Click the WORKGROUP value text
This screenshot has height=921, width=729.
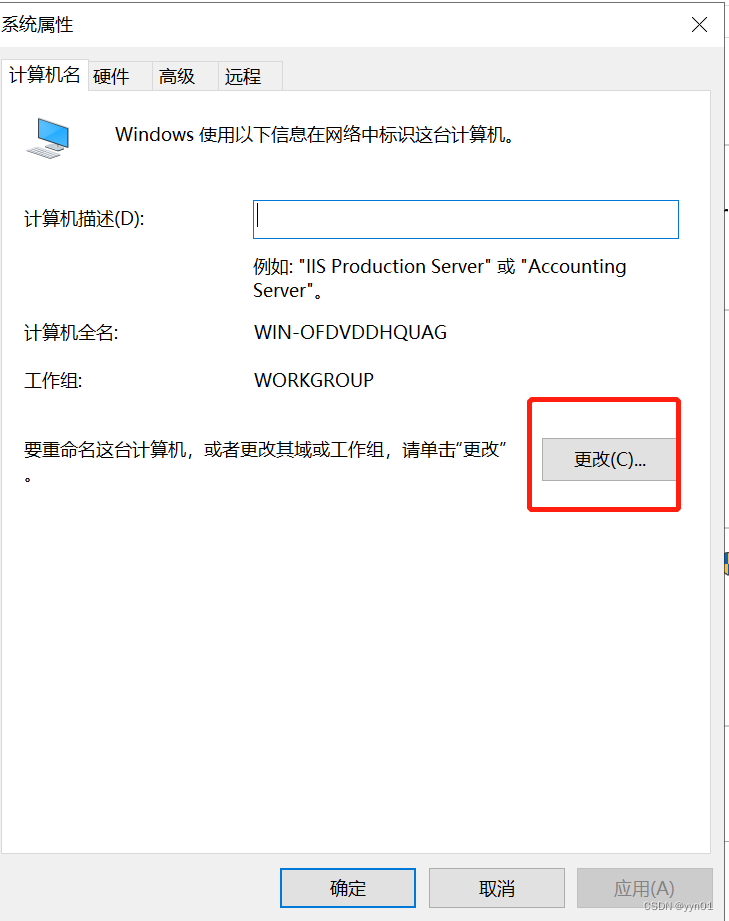(x=314, y=380)
